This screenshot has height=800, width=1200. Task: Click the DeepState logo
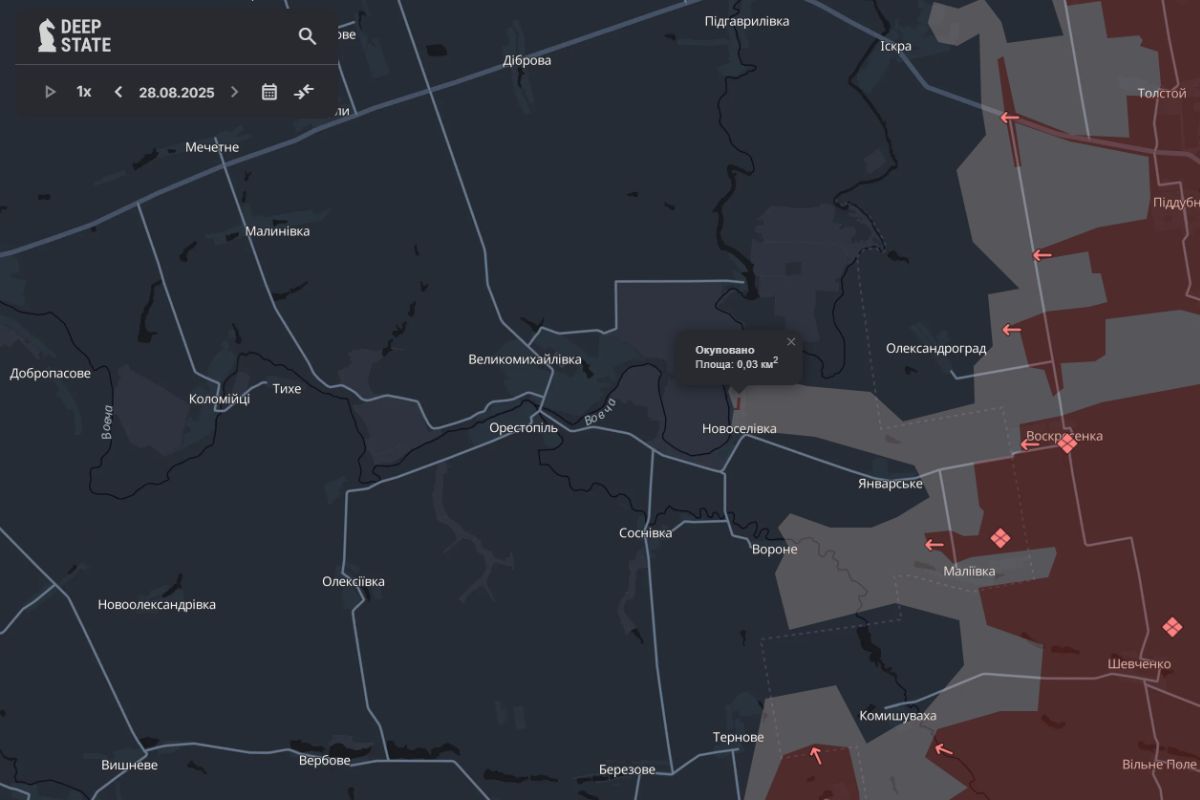click(x=75, y=36)
